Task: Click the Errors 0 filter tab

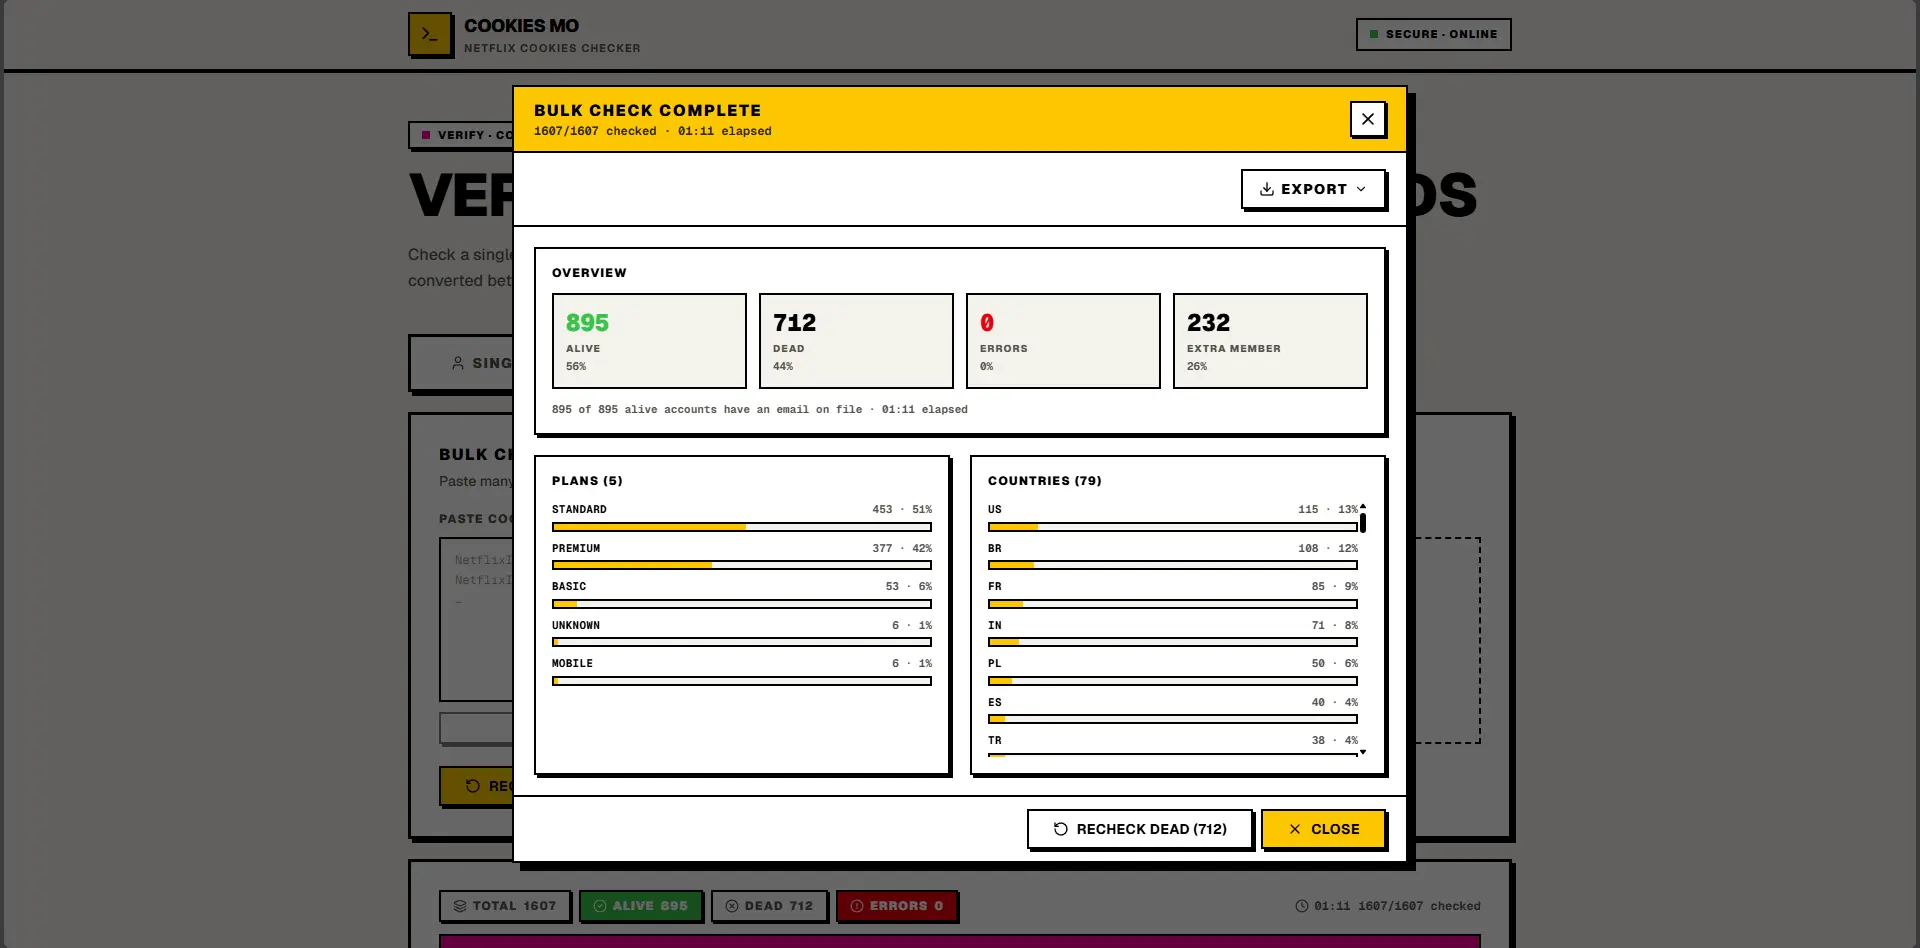Action: (897, 906)
